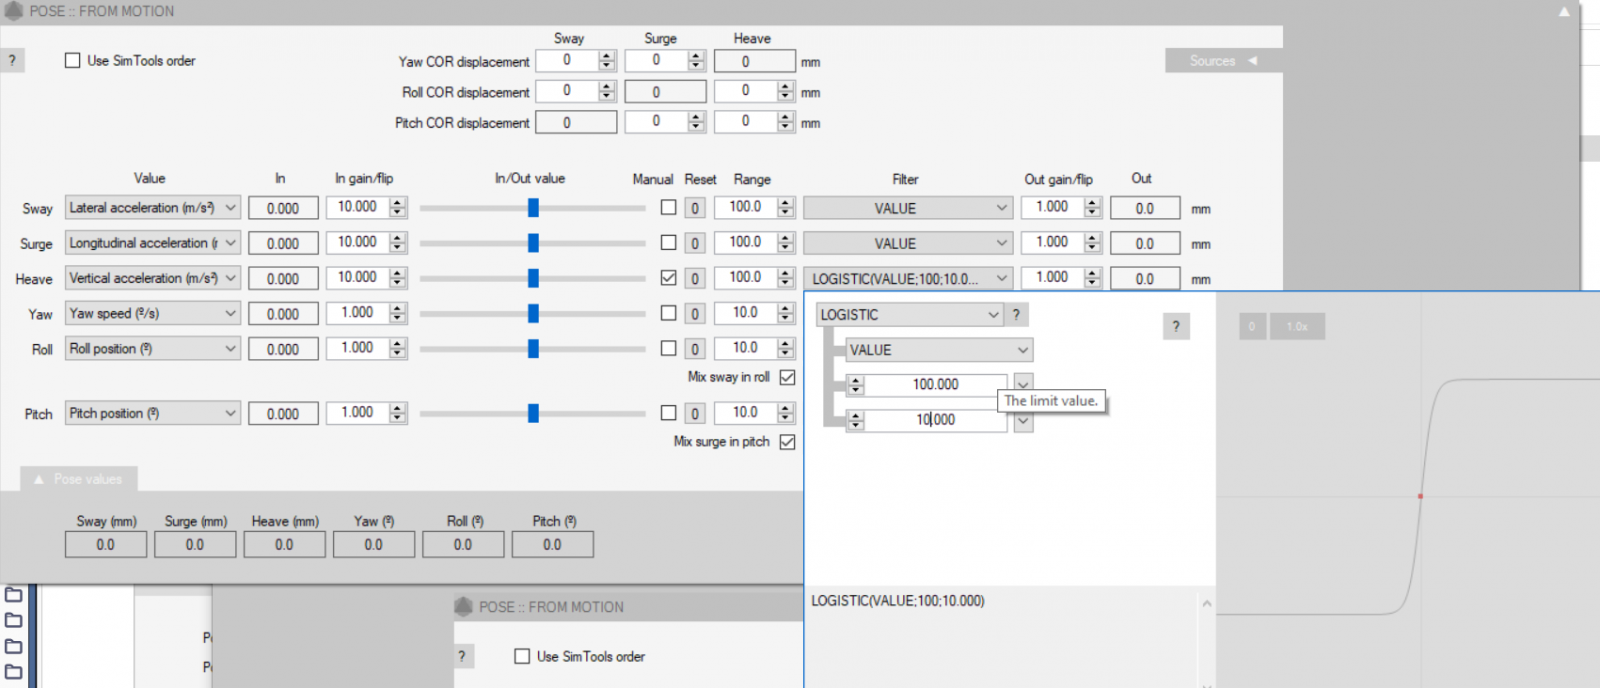Viewport: 1600px width, 688px height.
Task: Click the Pitch (°) pose value box
Action: [x=552, y=544]
